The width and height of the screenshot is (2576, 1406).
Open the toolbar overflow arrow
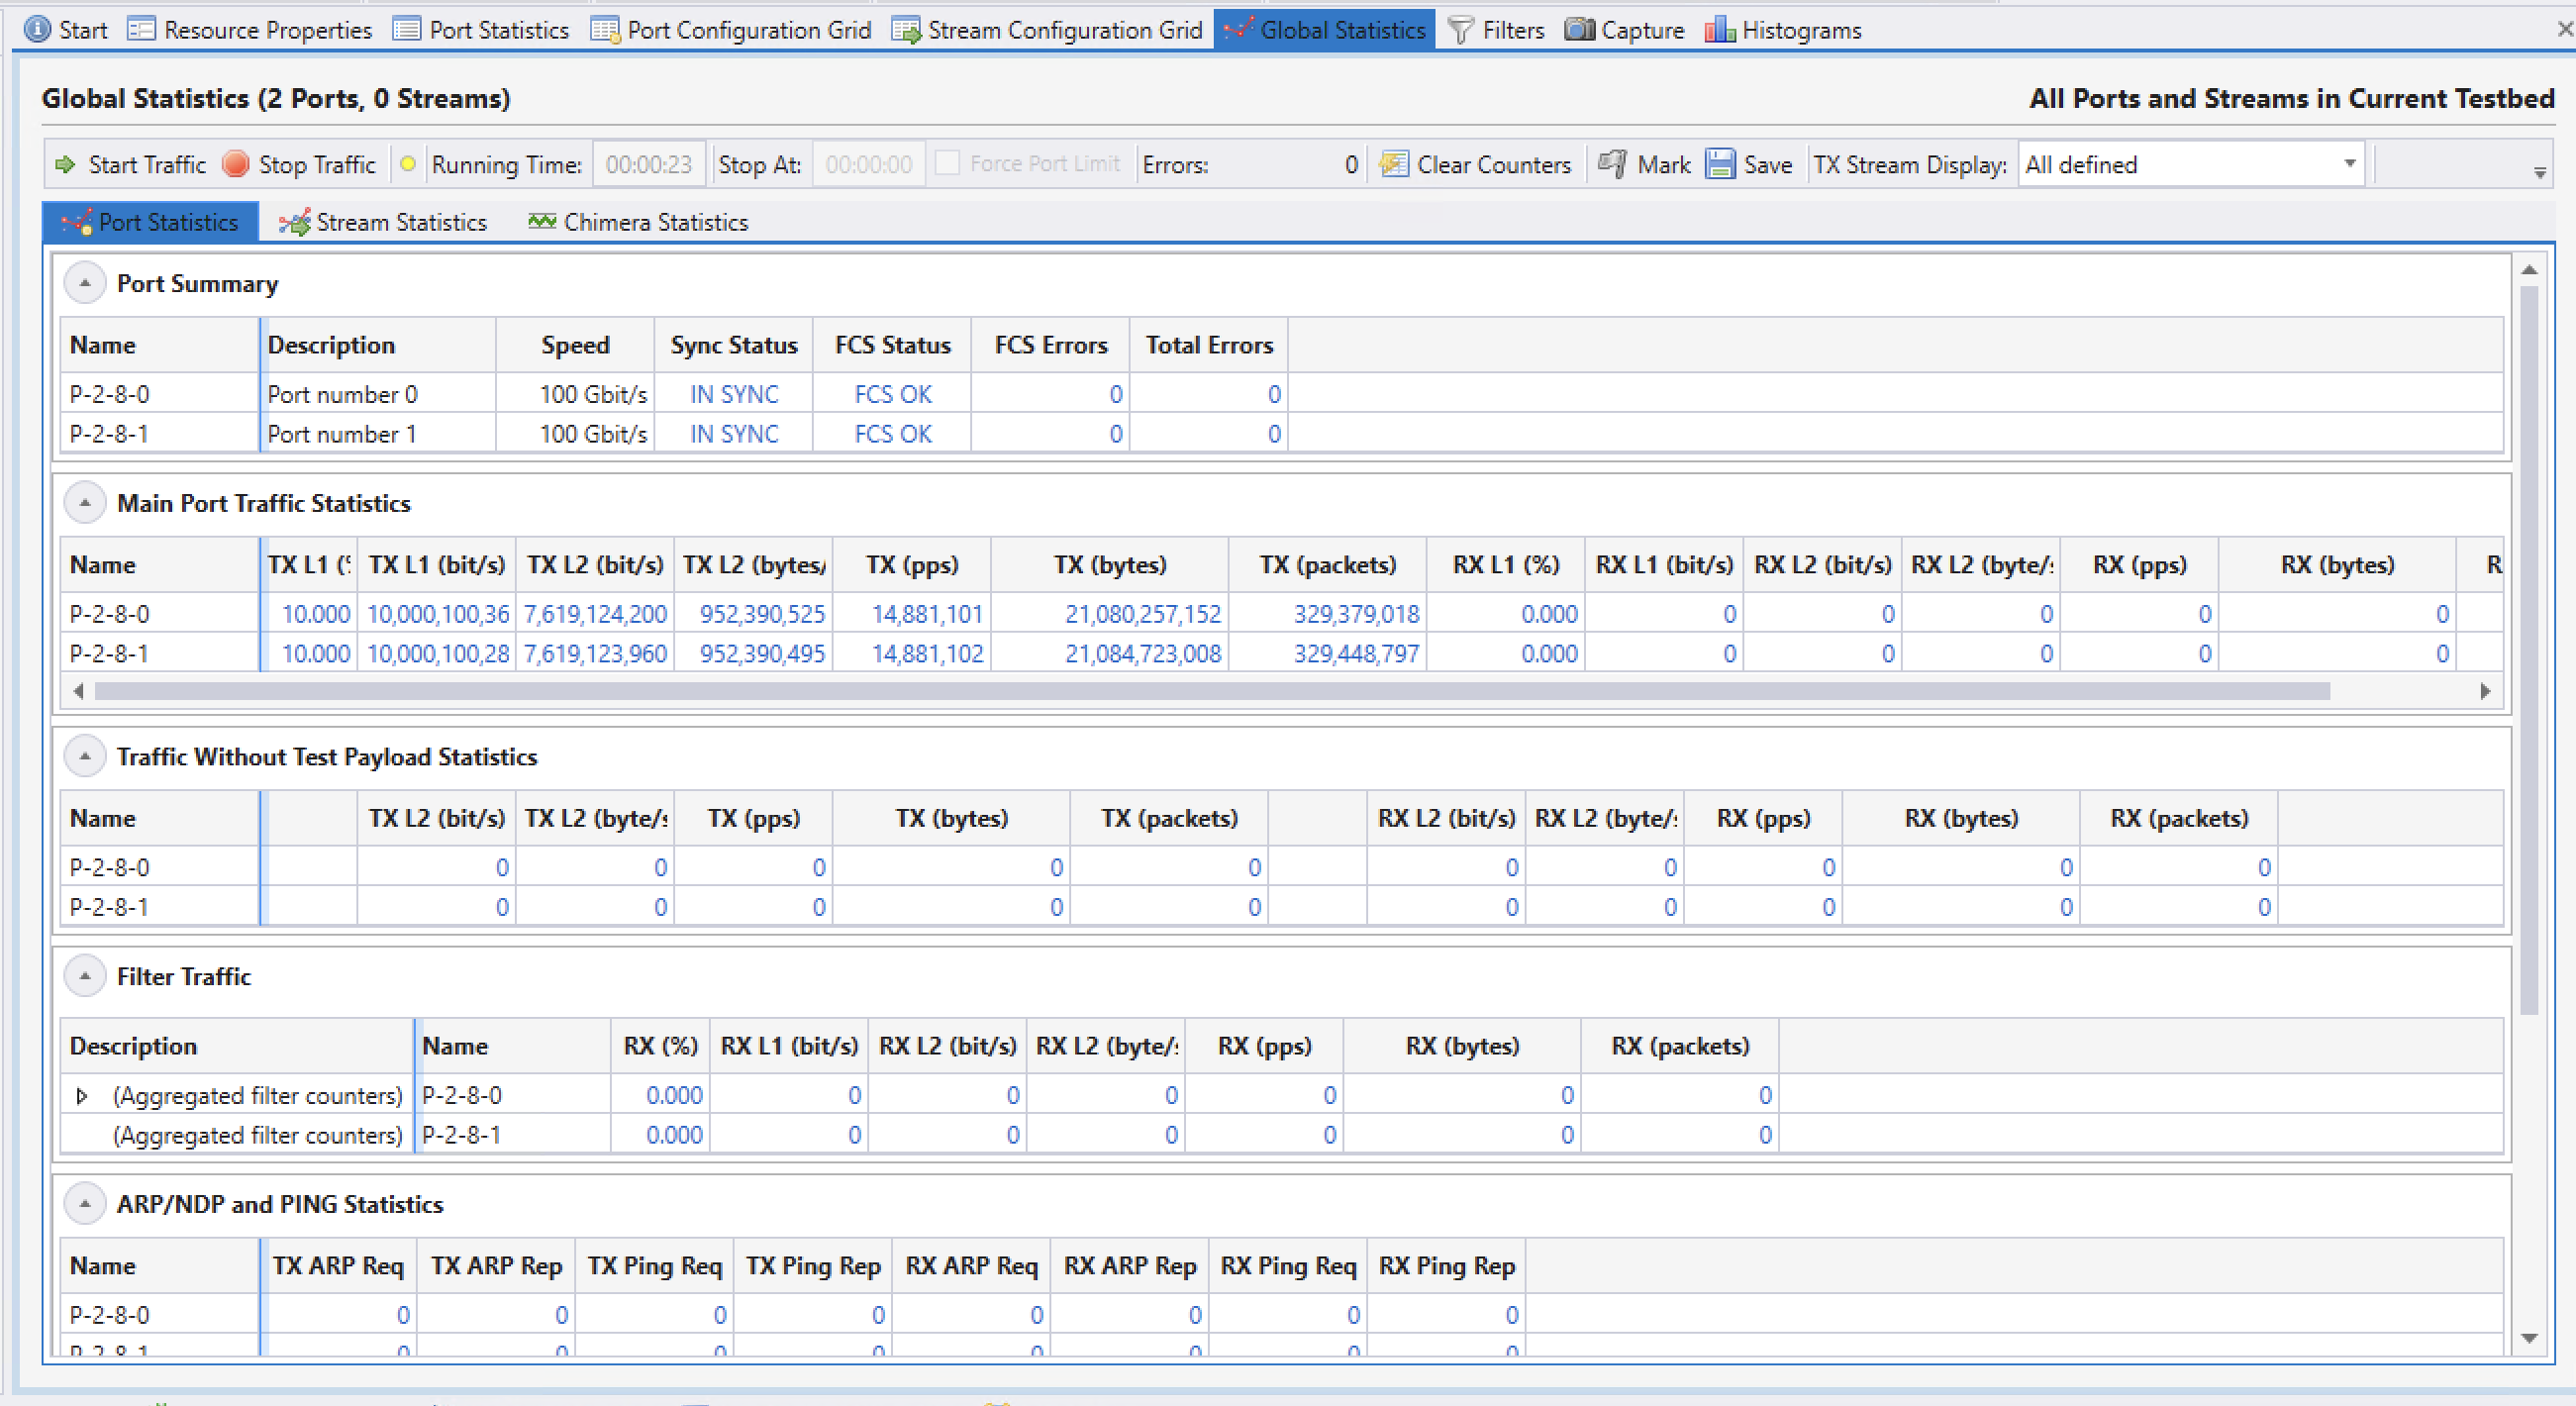pyautogui.click(x=2539, y=173)
